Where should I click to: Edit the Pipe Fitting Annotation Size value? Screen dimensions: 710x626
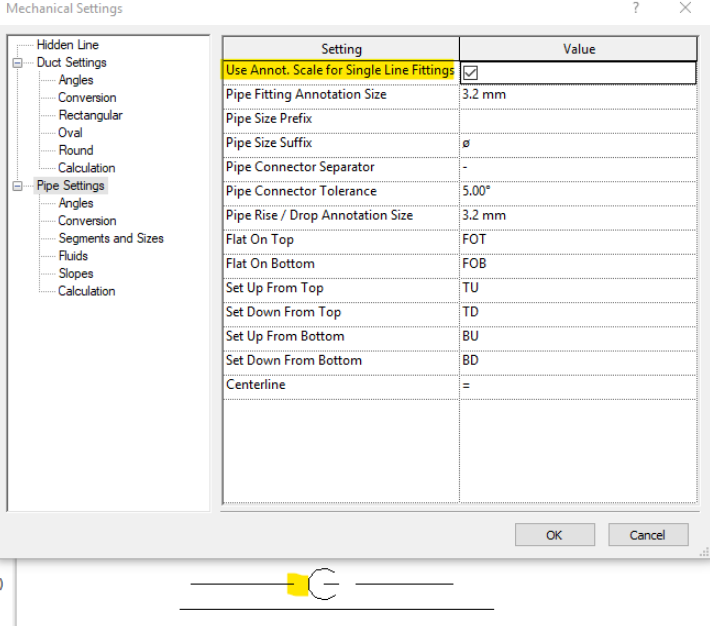[578, 95]
